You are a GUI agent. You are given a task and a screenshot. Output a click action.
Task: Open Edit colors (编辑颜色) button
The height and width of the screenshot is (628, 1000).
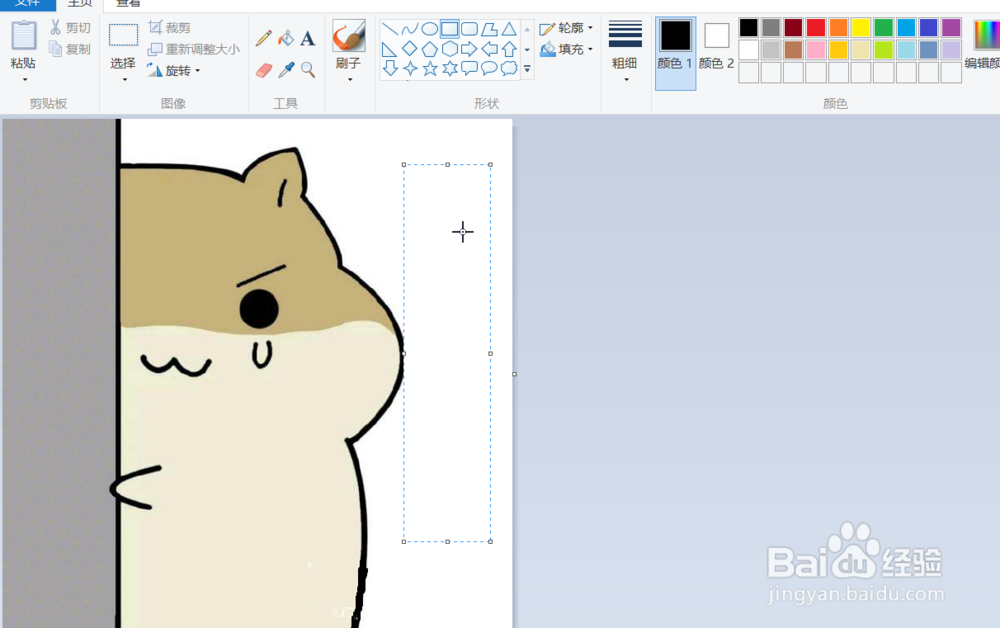click(x=983, y=45)
